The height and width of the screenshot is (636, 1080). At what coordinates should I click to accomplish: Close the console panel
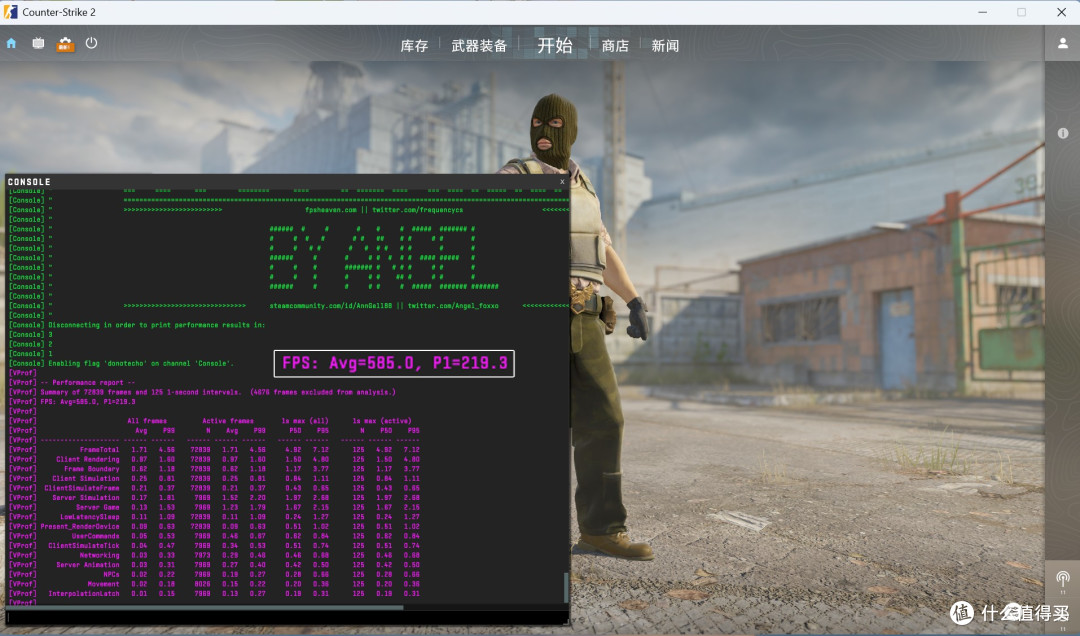pos(562,182)
